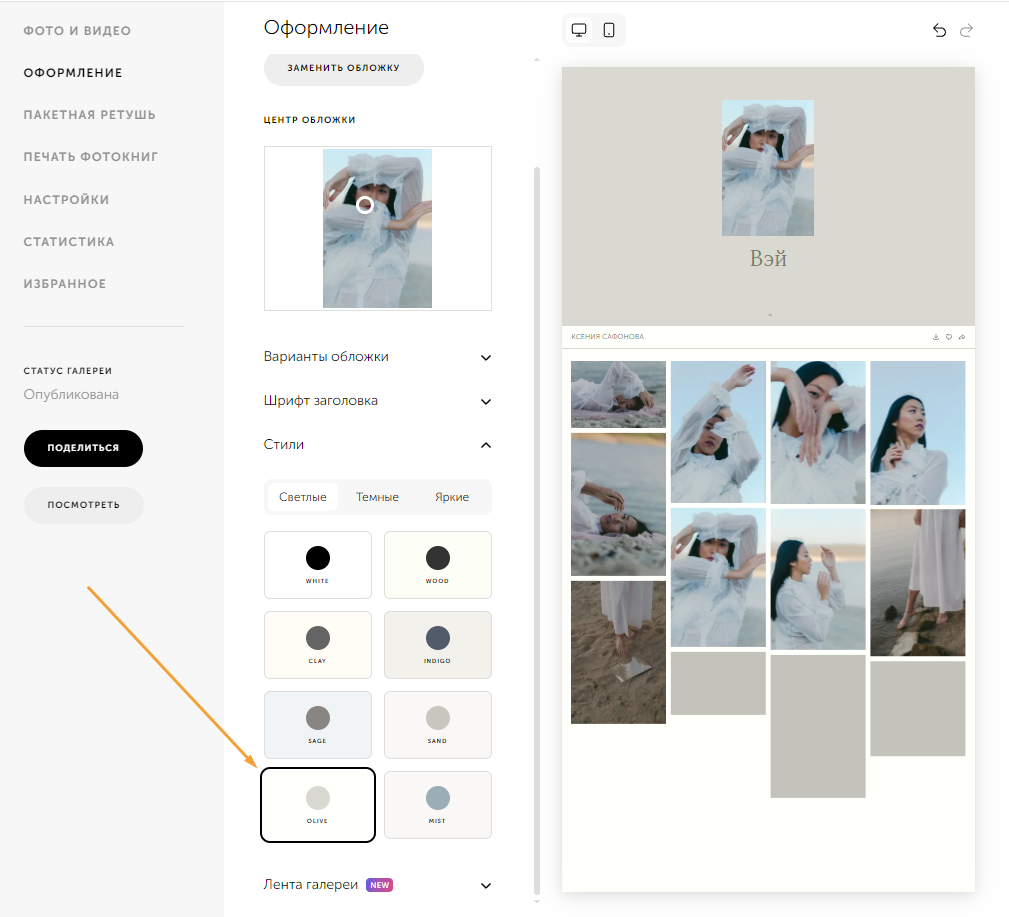Undo the last change
Screen dimensions: 1009x917
[940, 30]
